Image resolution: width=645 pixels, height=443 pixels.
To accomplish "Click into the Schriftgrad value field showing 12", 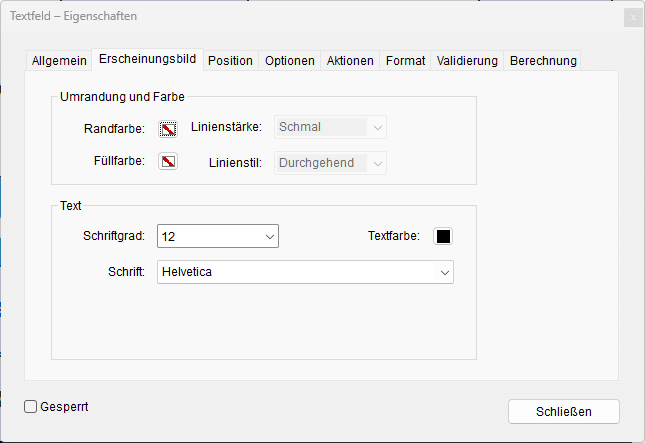I will (x=210, y=237).
